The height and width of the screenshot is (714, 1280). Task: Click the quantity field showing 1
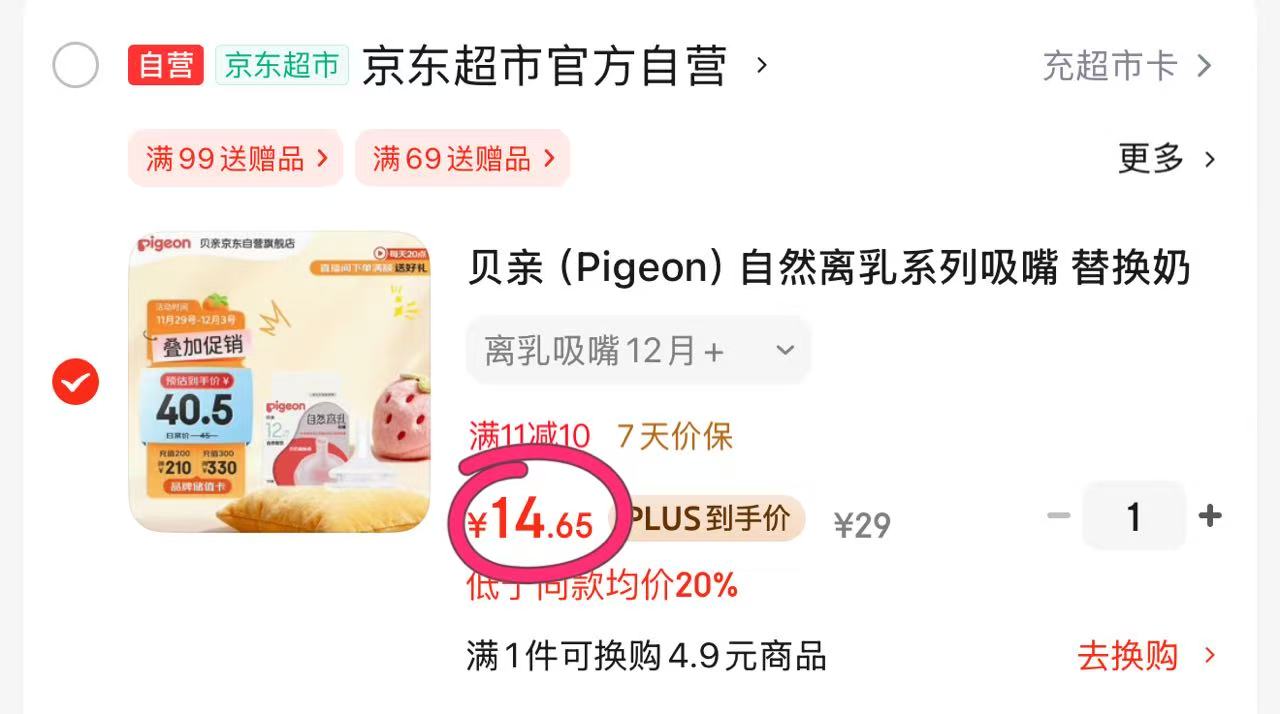point(1134,516)
